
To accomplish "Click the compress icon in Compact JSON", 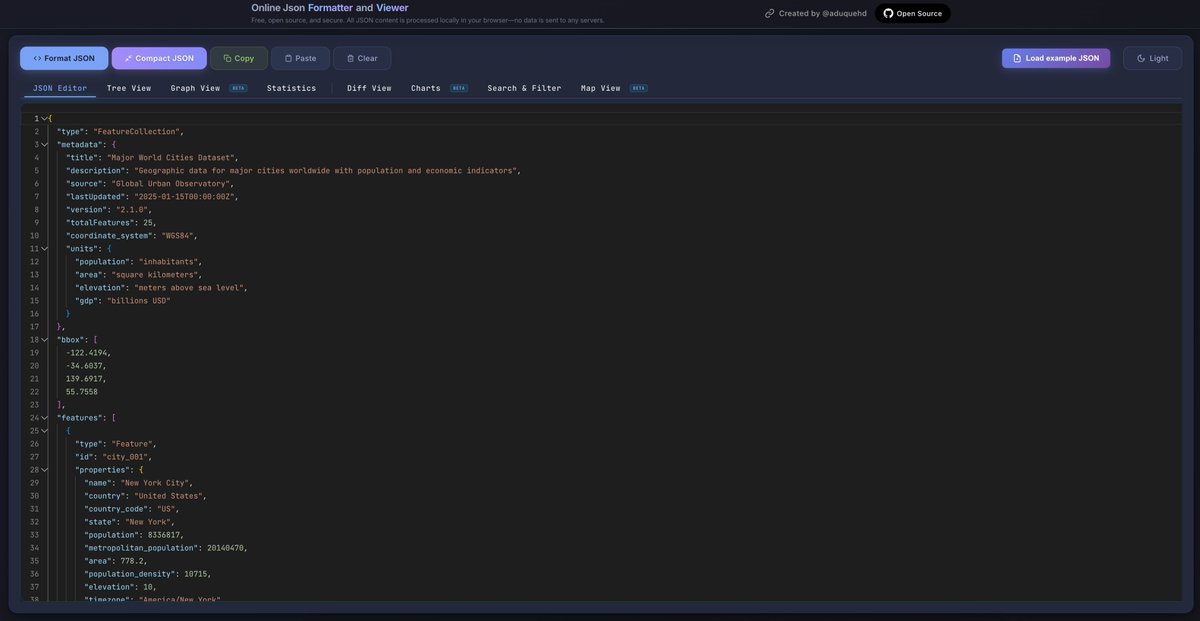I will [129, 58].
